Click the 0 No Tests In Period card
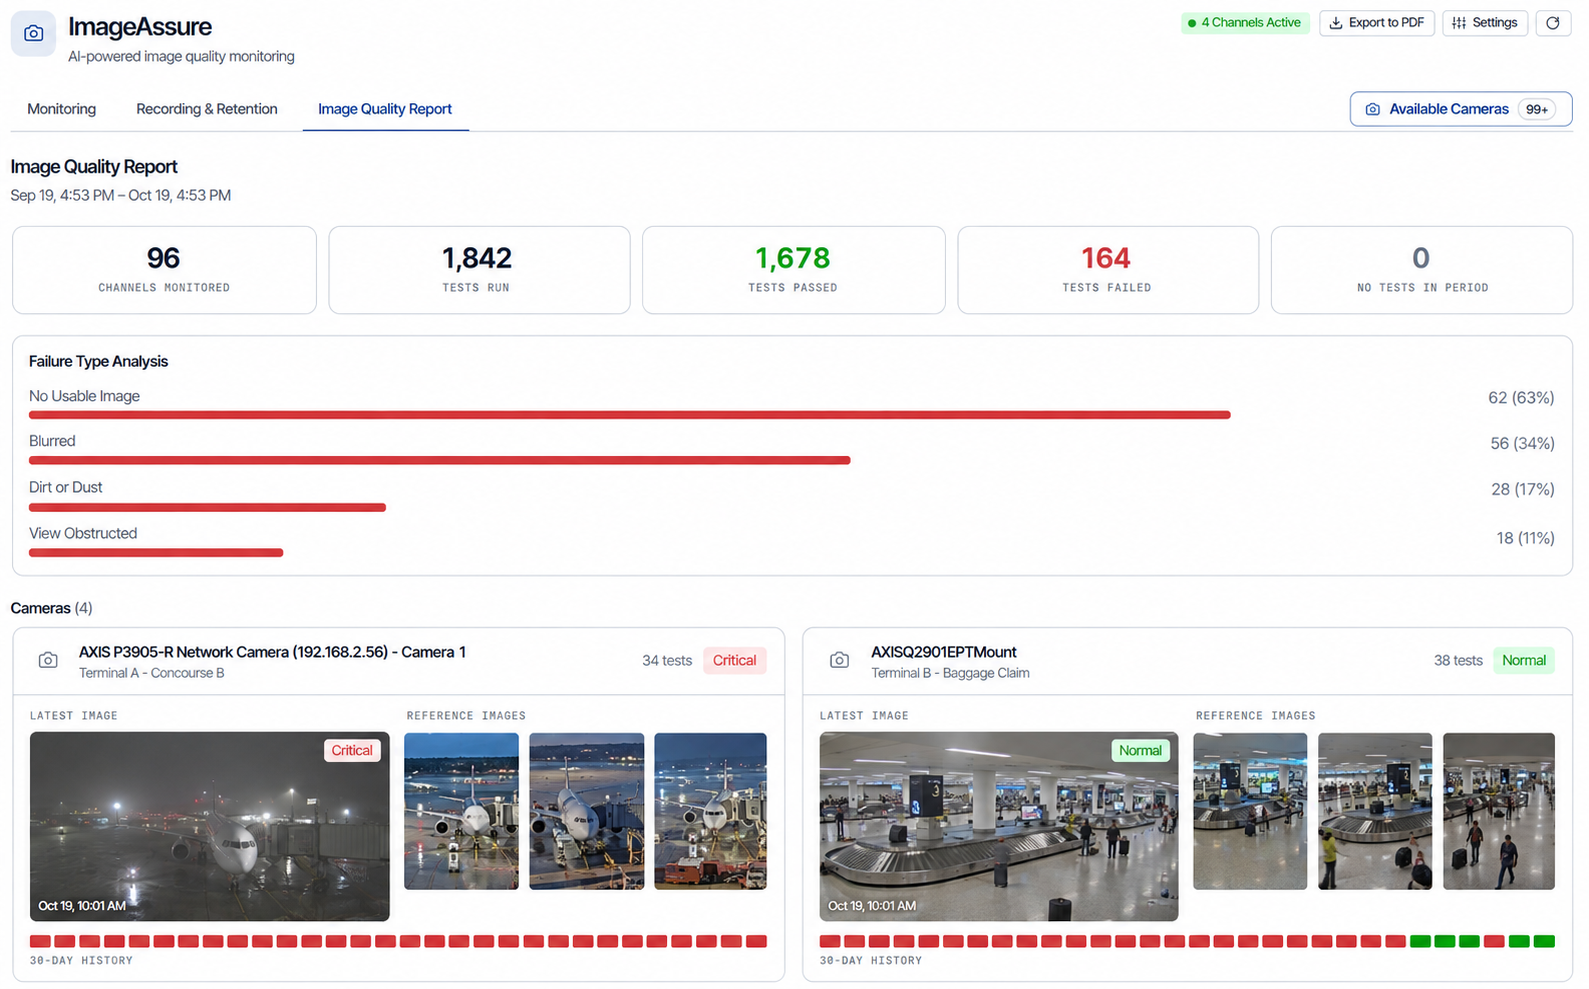The height and width of the screenshot is (989, 1589). coord(1421,270)
